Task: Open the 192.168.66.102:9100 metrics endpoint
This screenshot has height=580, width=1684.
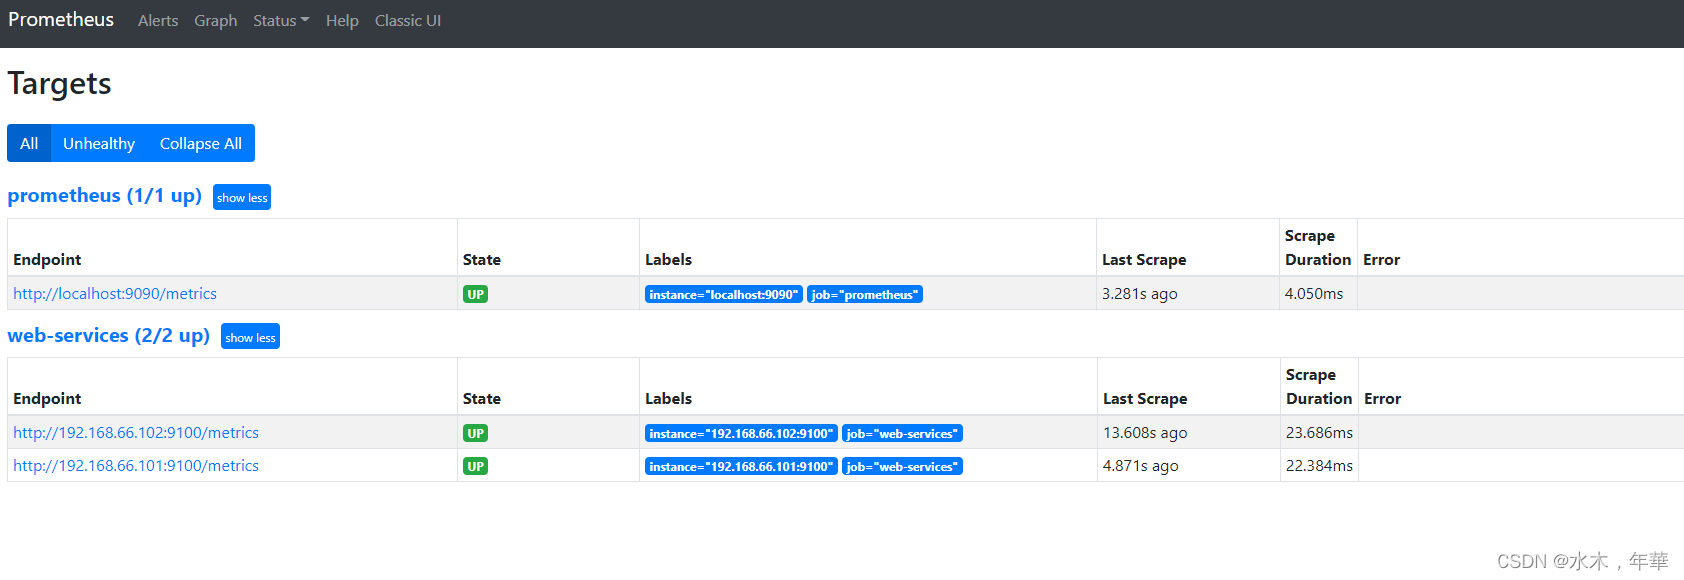Action: pyautogui.click(x=136, y=433)
